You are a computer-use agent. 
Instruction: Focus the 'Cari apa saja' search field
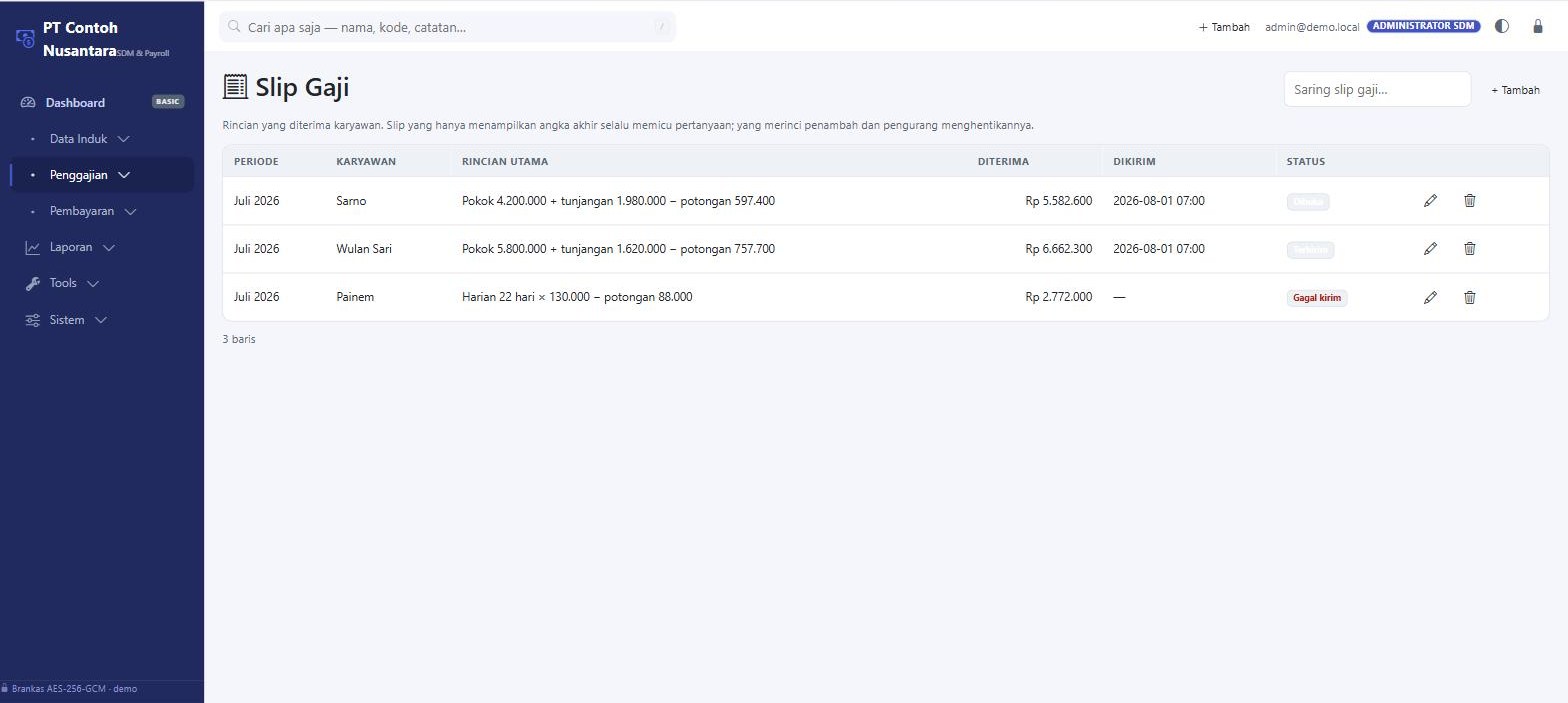448,27
